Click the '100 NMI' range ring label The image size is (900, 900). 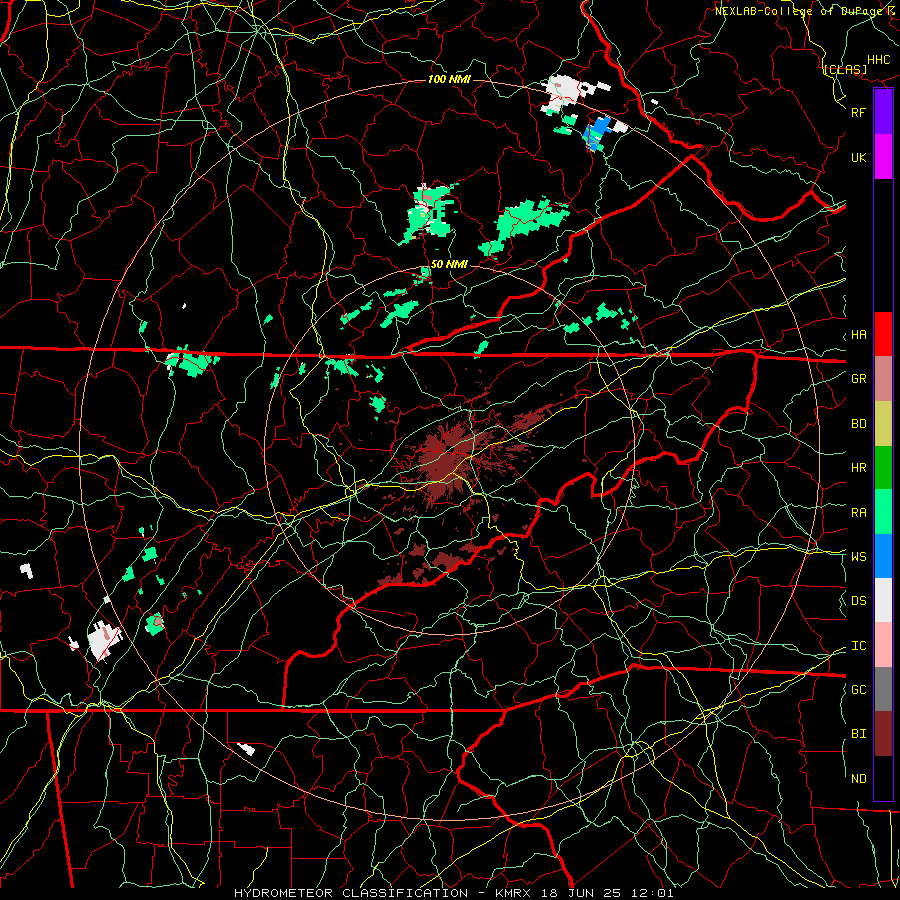(449, 79)
